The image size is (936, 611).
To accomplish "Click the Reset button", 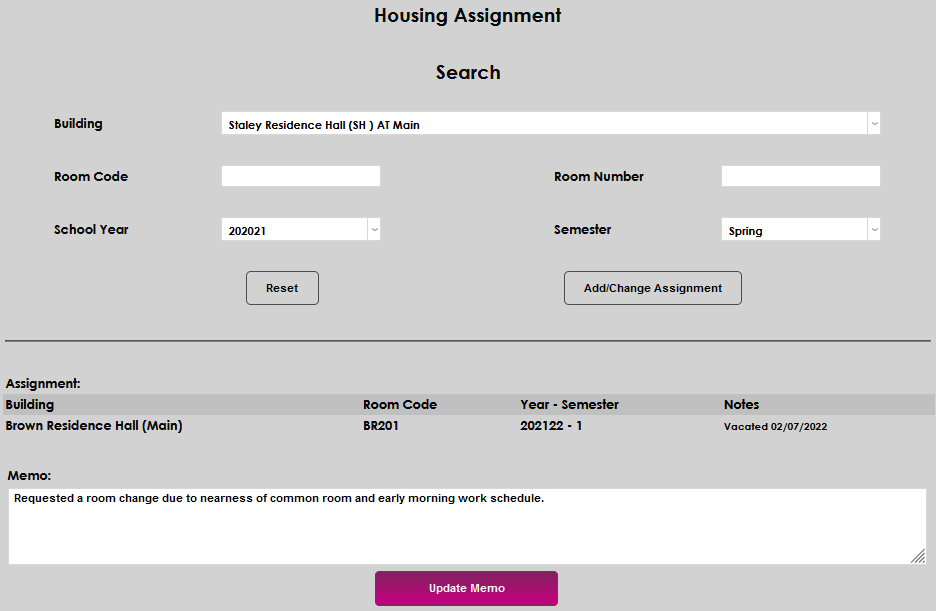I will pos(282,287).
